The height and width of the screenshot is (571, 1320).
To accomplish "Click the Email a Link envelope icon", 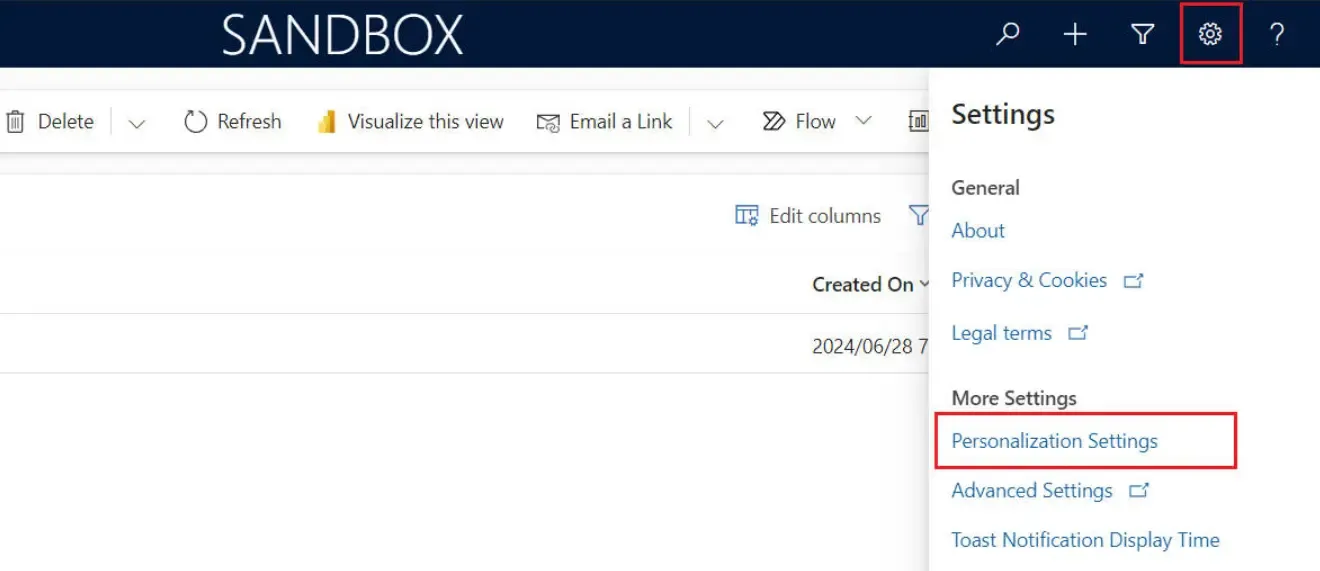I will [548, 123].
